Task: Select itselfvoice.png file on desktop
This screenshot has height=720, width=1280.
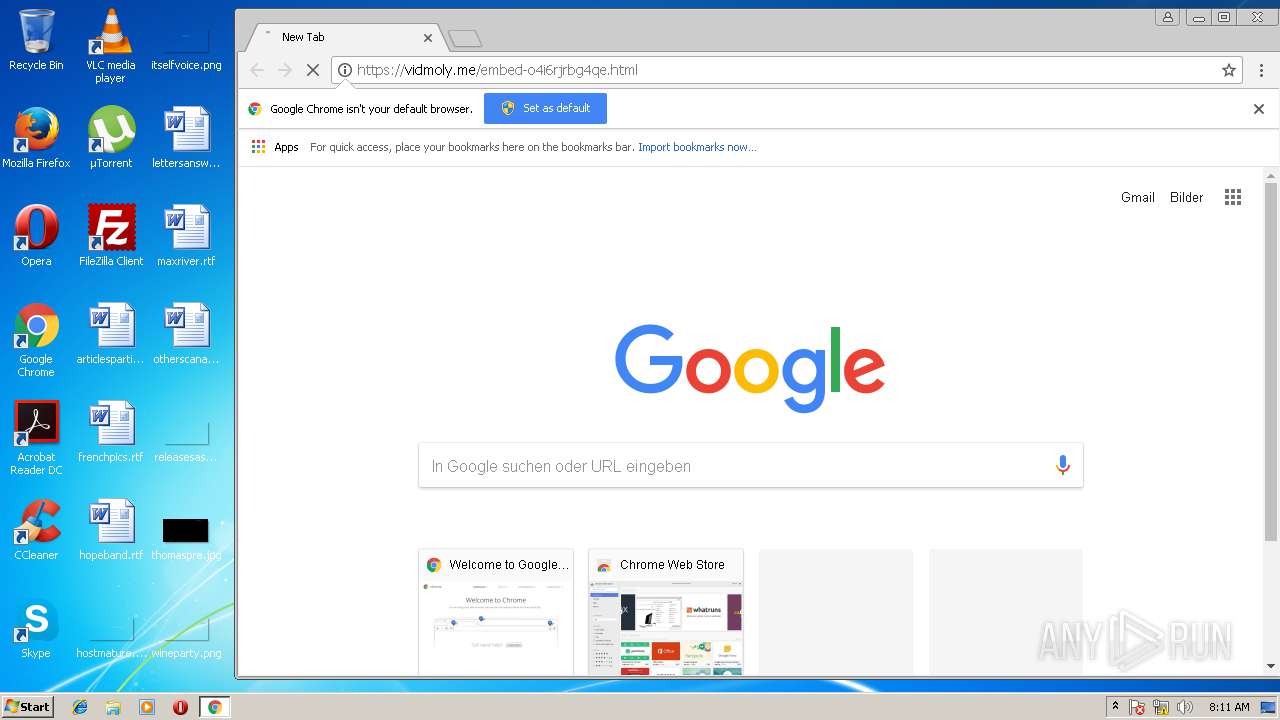Action: [186, 45]
